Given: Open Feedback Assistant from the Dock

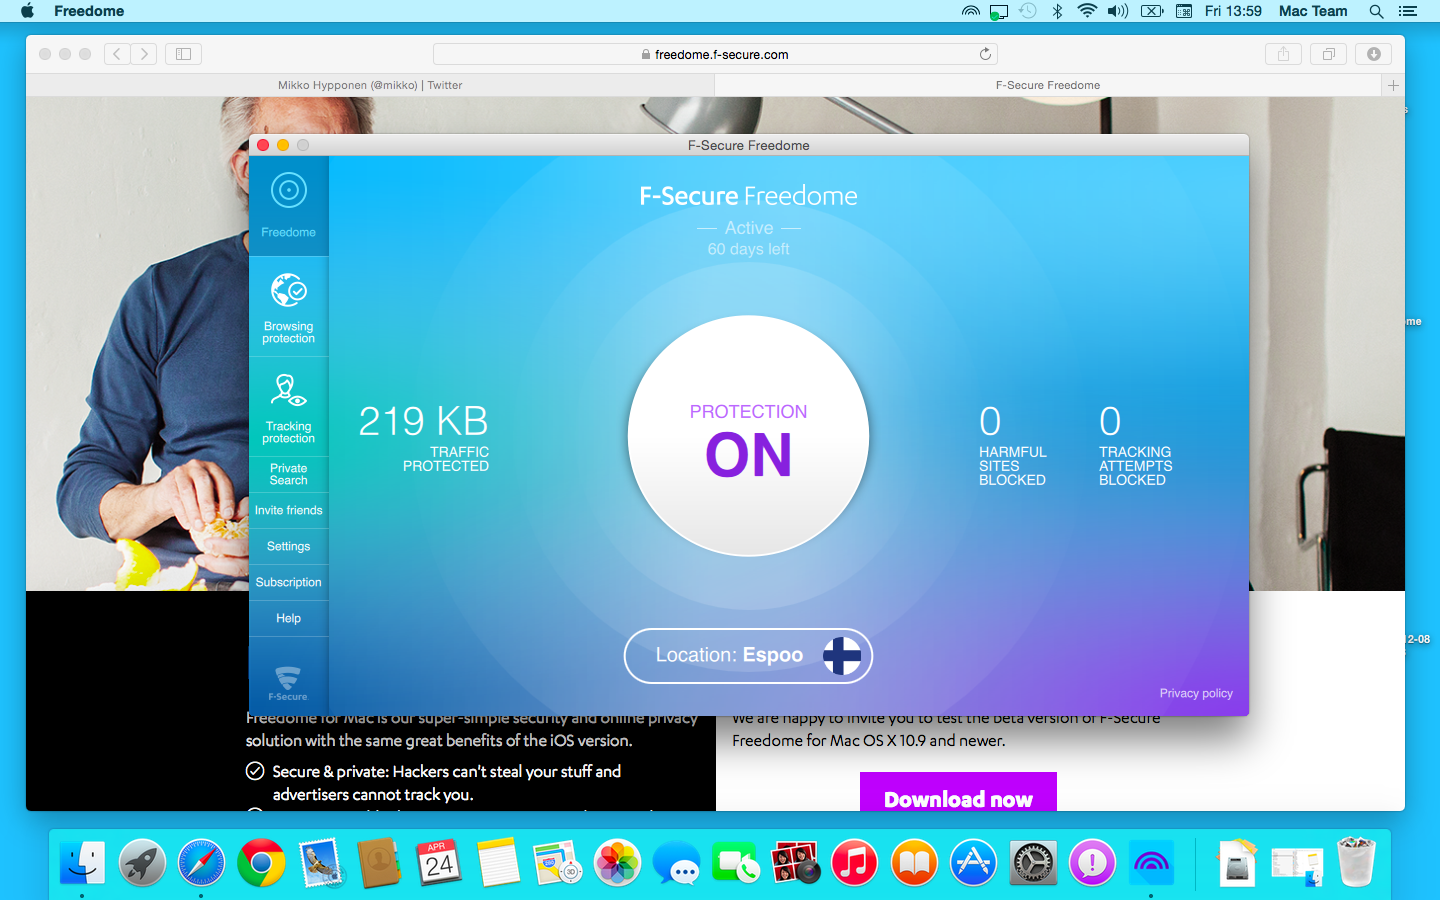Looking at the screenshot, I should tap(1092, 862).
